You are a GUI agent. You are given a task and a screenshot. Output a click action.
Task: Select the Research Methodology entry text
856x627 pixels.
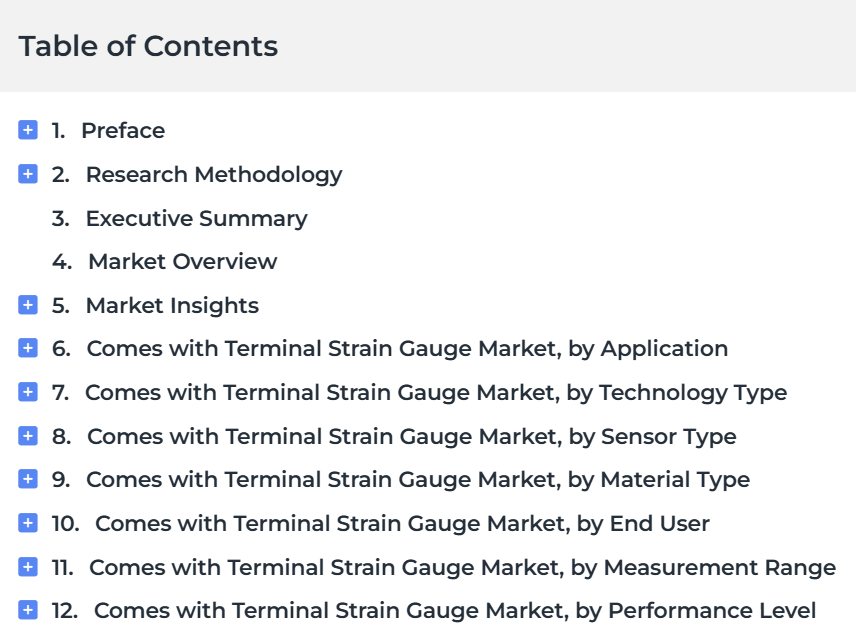(214, 175)
